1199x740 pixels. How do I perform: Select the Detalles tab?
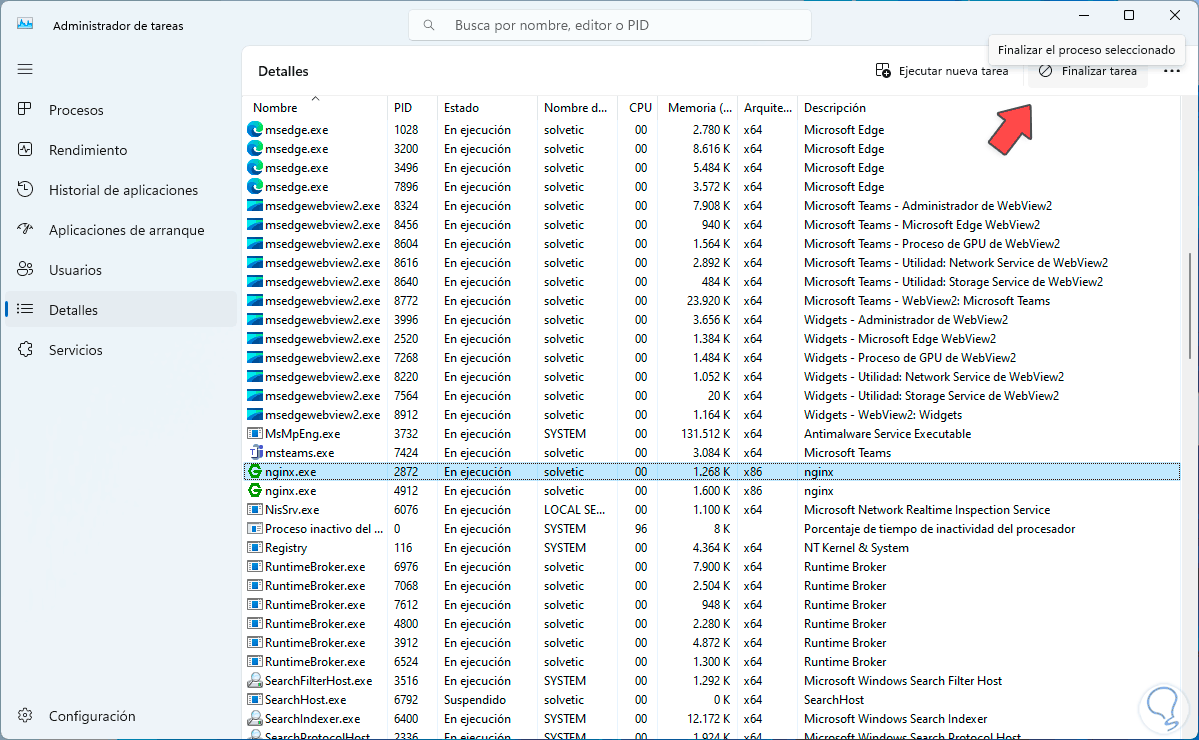121,310
